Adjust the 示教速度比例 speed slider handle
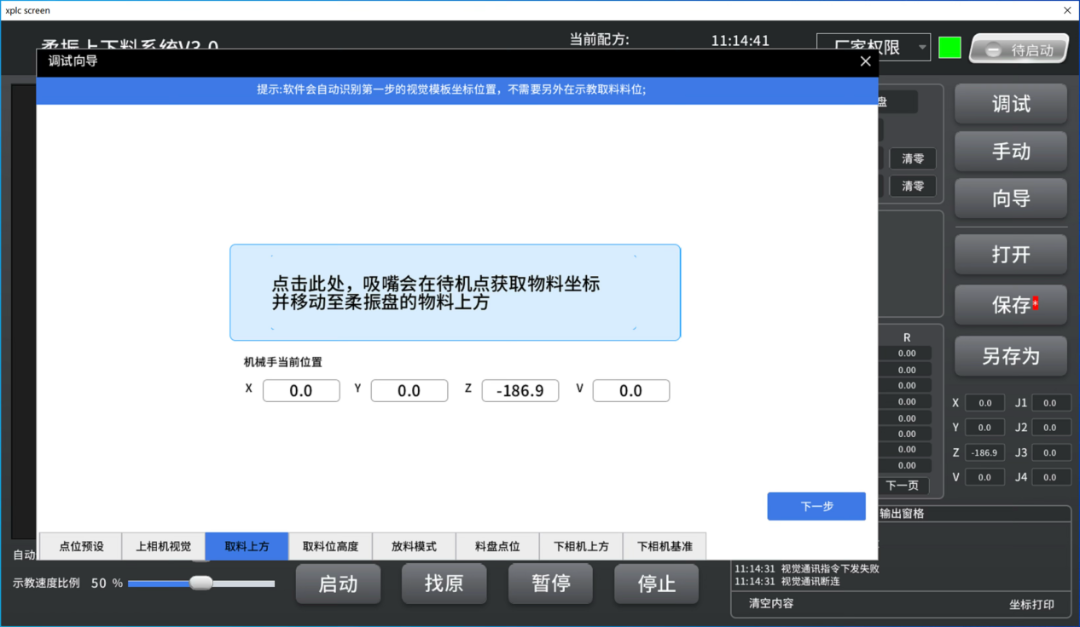 coord(201,583)
